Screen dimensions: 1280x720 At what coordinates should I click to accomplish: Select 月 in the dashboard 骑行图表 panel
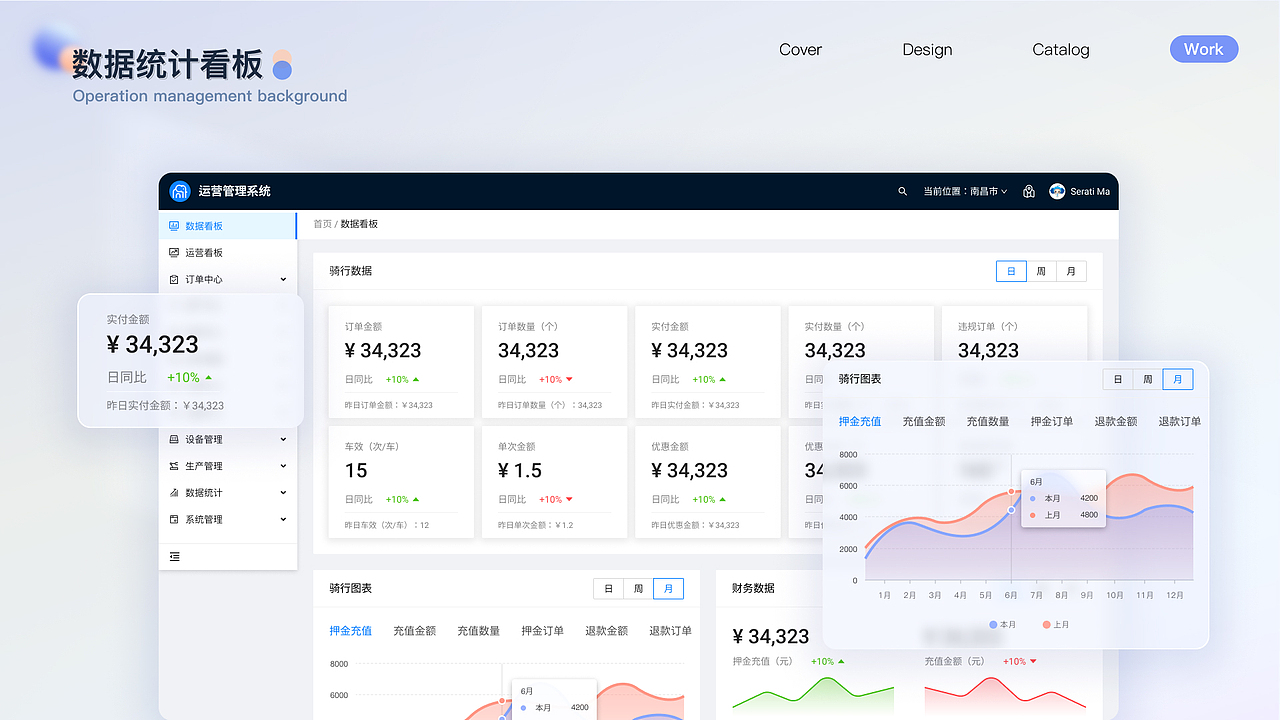click(668, 589)
